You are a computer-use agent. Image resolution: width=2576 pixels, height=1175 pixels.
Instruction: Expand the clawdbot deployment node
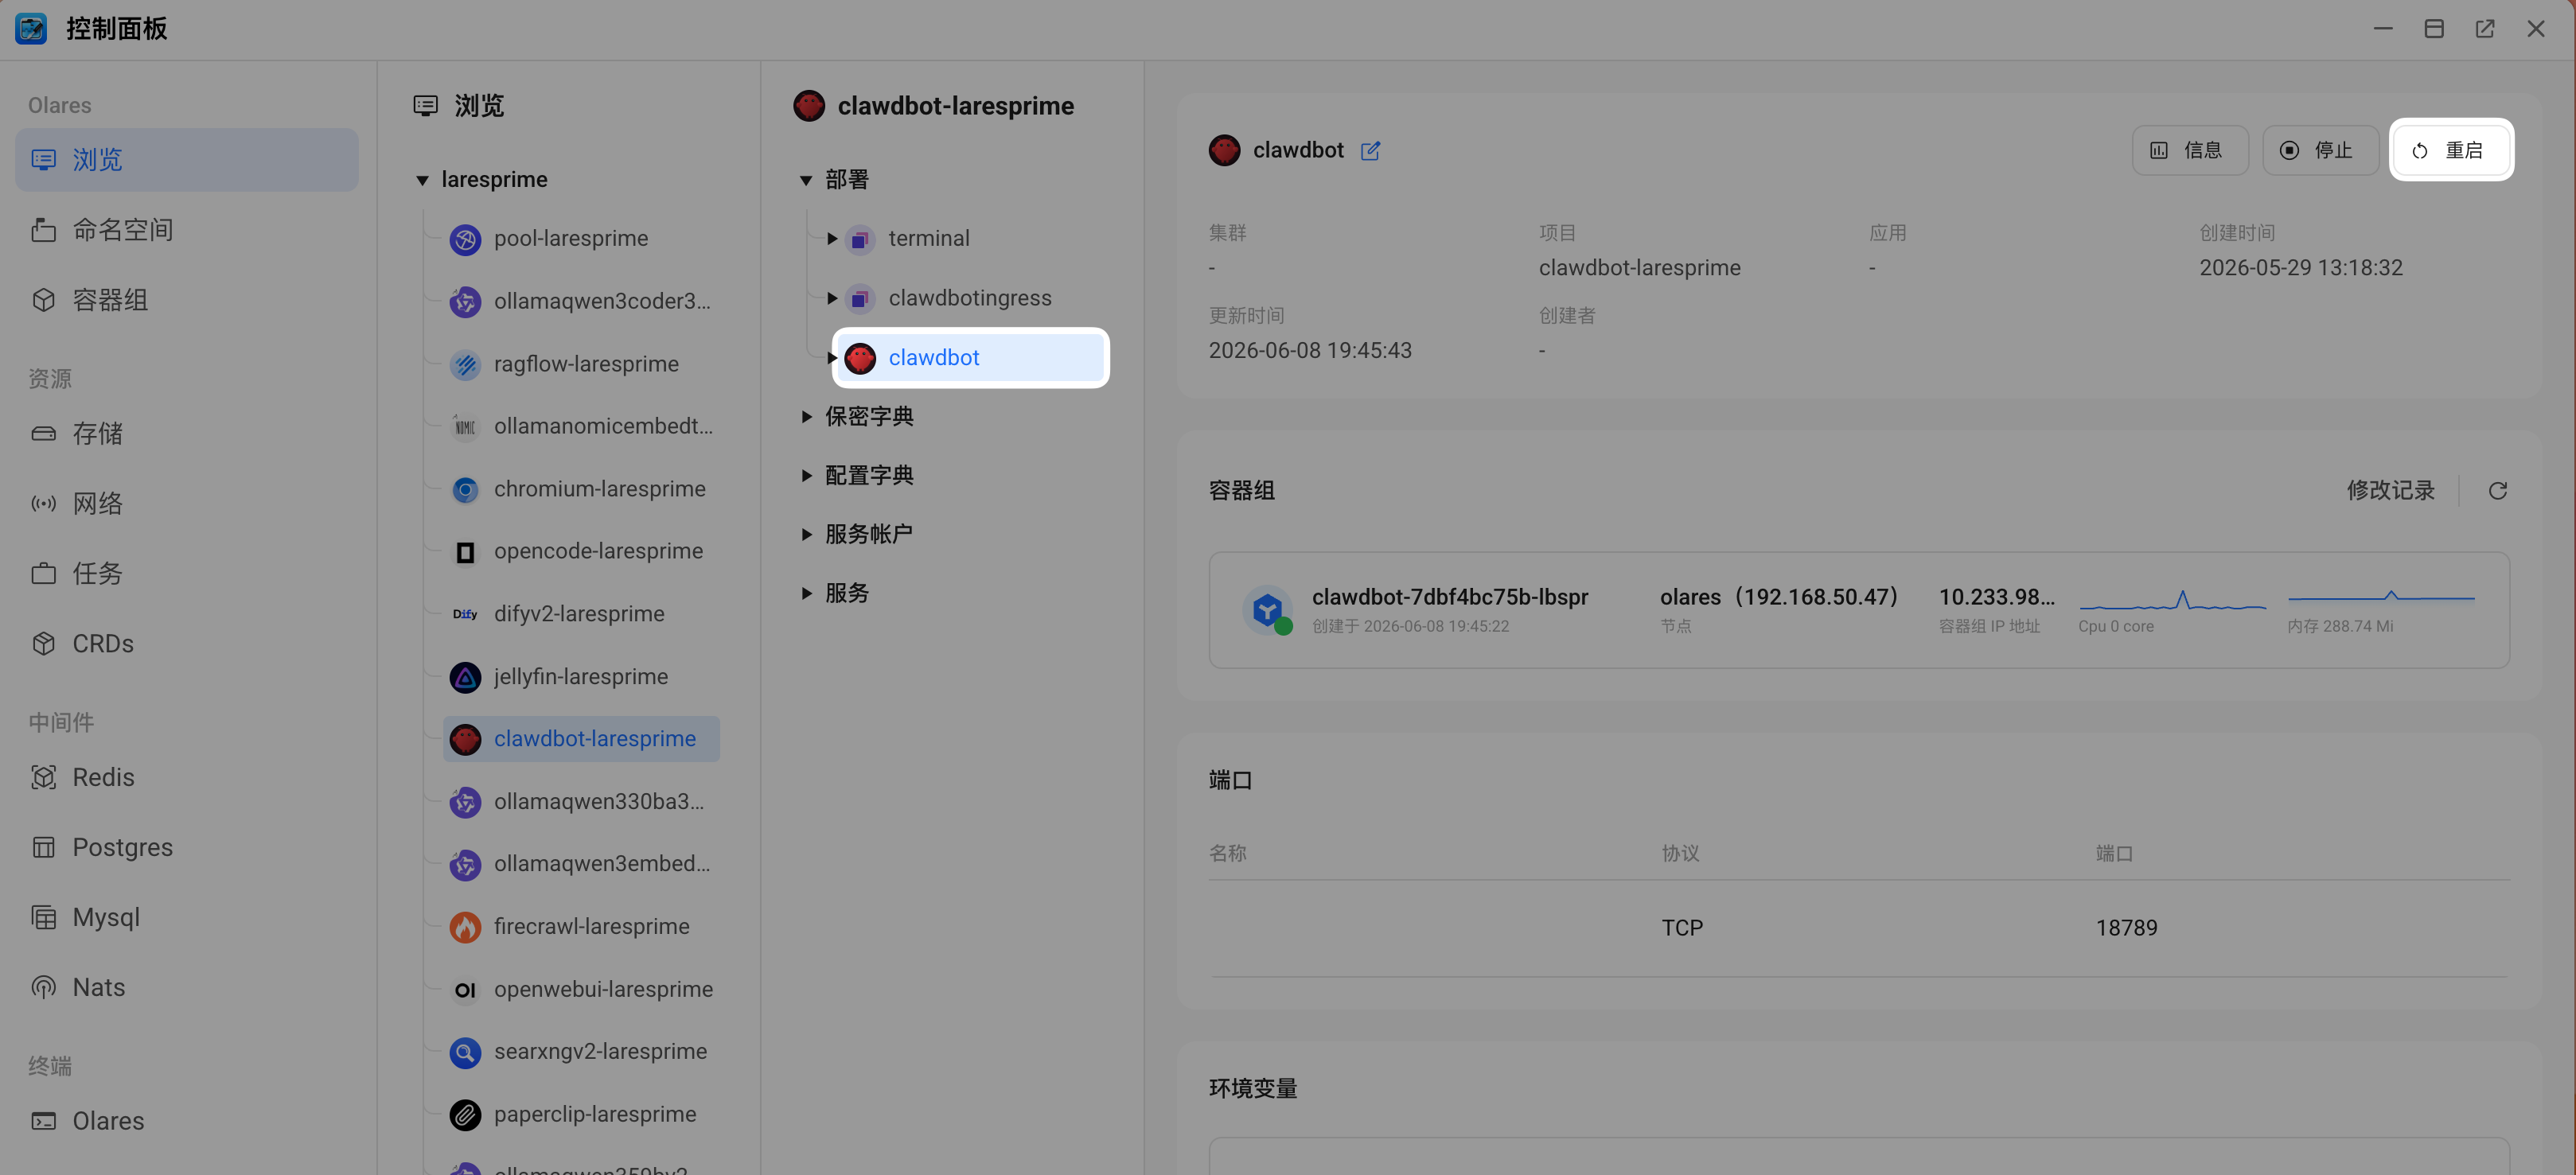pos(832,358)
